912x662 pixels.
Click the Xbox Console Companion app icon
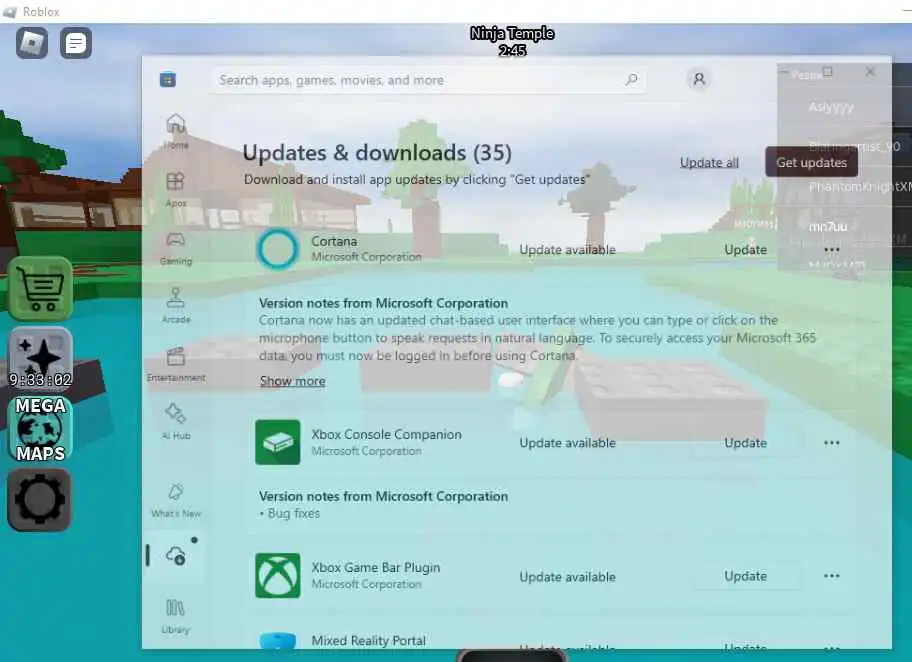277,442
